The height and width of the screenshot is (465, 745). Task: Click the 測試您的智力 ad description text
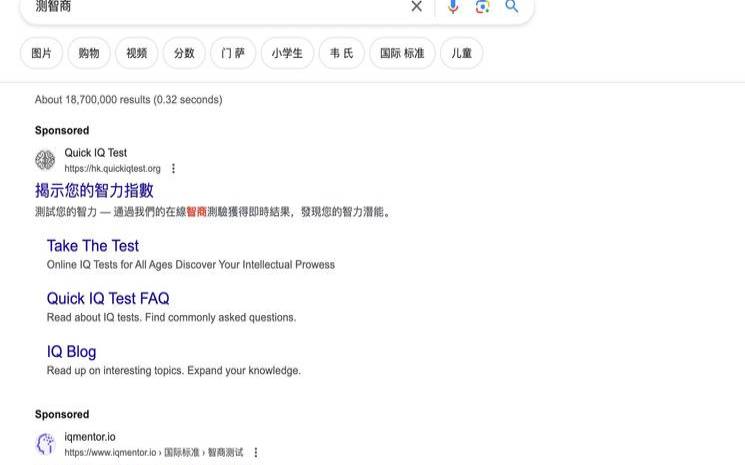click(x=213, y=212)
